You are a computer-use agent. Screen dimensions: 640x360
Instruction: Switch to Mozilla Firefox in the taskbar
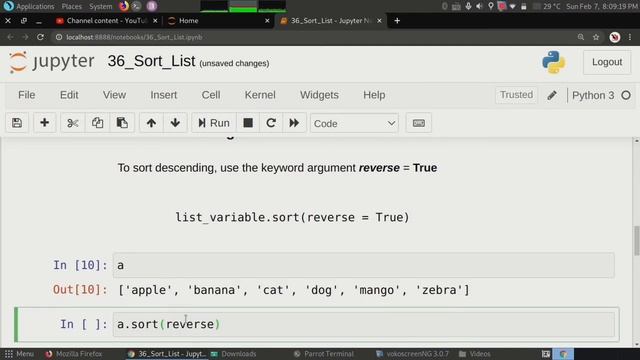74,354
